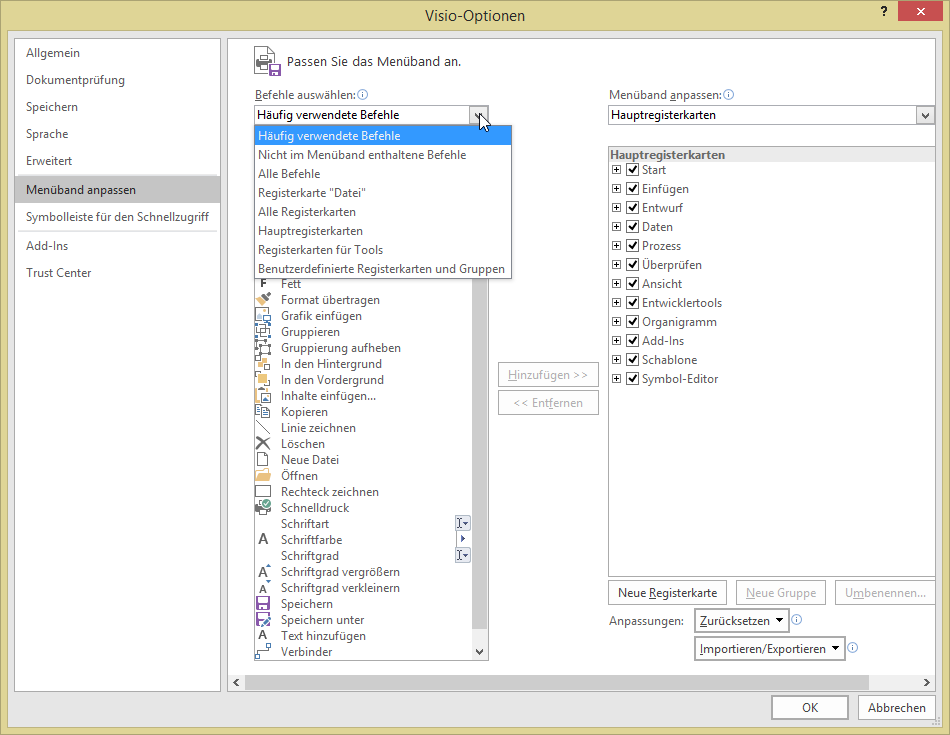Toggle the Entwurf checkbox
This screenshot has width=950, height=735.
tap(633, 207)
